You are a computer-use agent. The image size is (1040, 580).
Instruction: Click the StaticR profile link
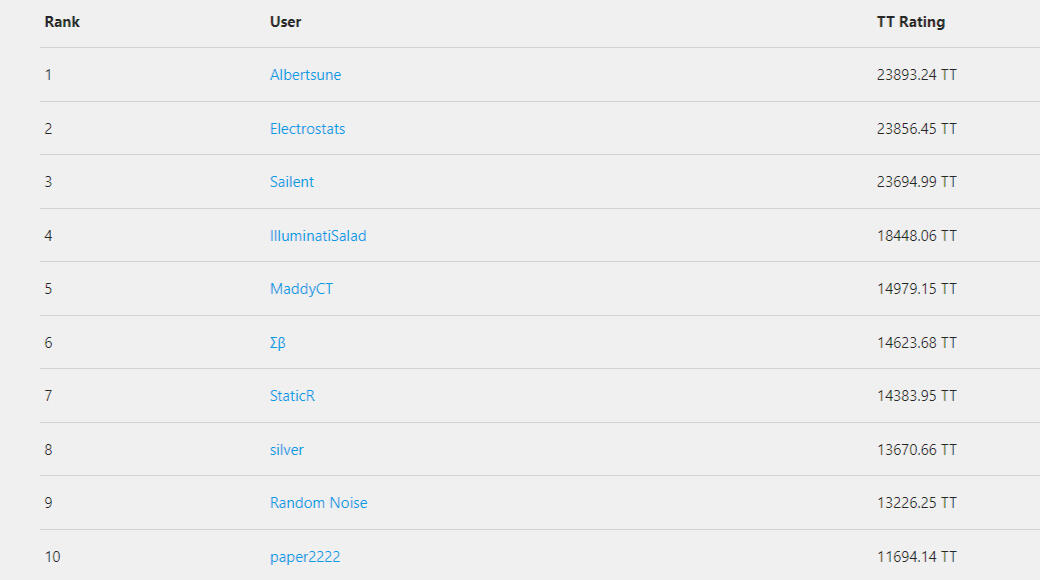click(292, 396)
